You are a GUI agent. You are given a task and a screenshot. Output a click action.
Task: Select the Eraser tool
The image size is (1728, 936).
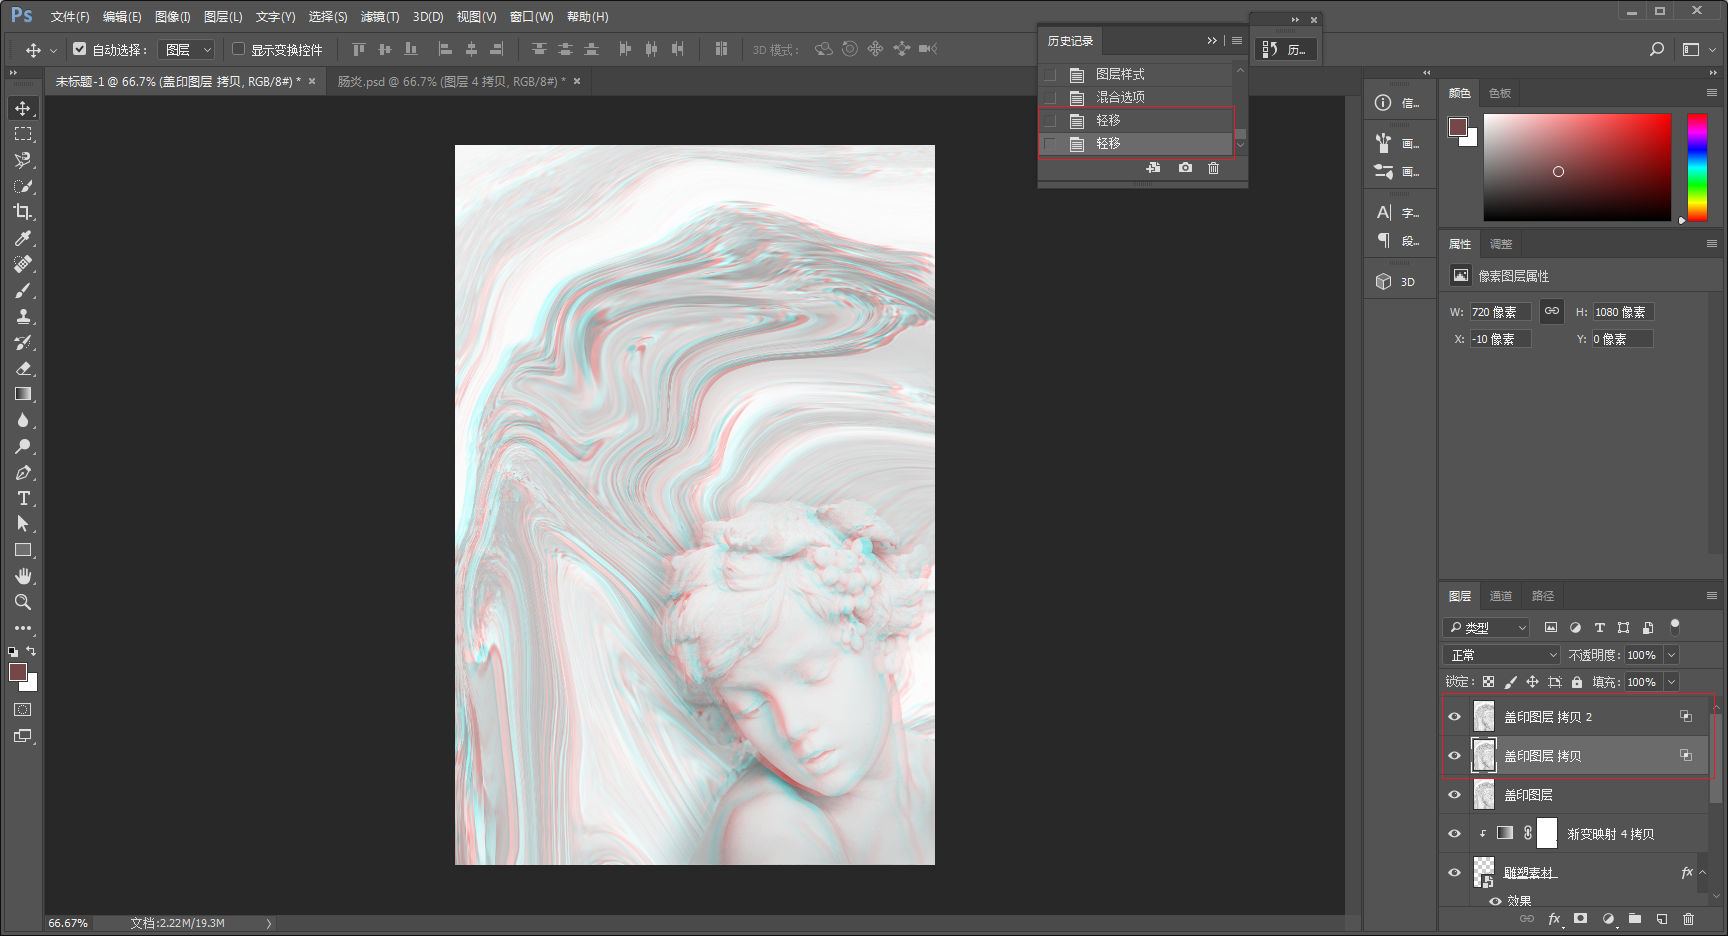pyautogui.click(x=23, y=368)
